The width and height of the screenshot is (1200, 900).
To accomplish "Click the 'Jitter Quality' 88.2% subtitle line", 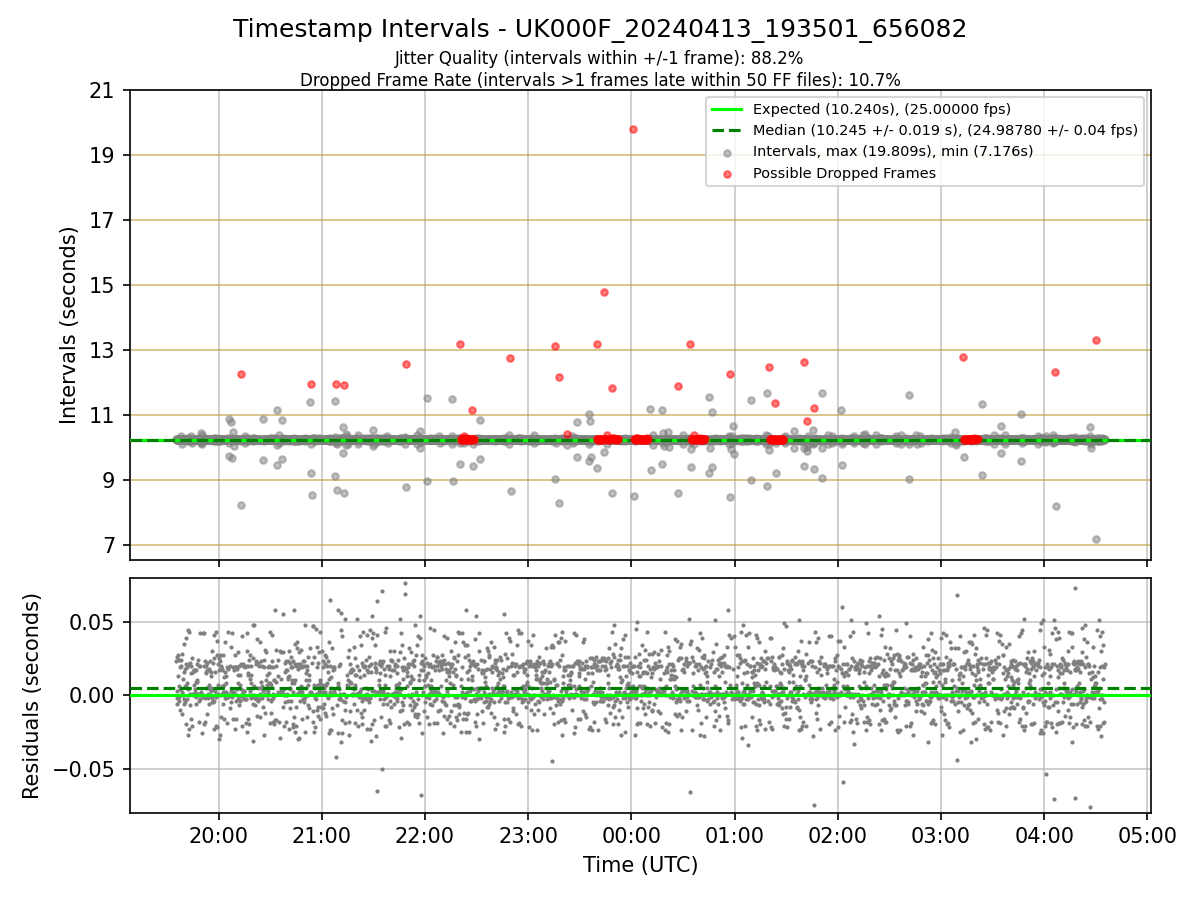I will (x=599, y=58).
